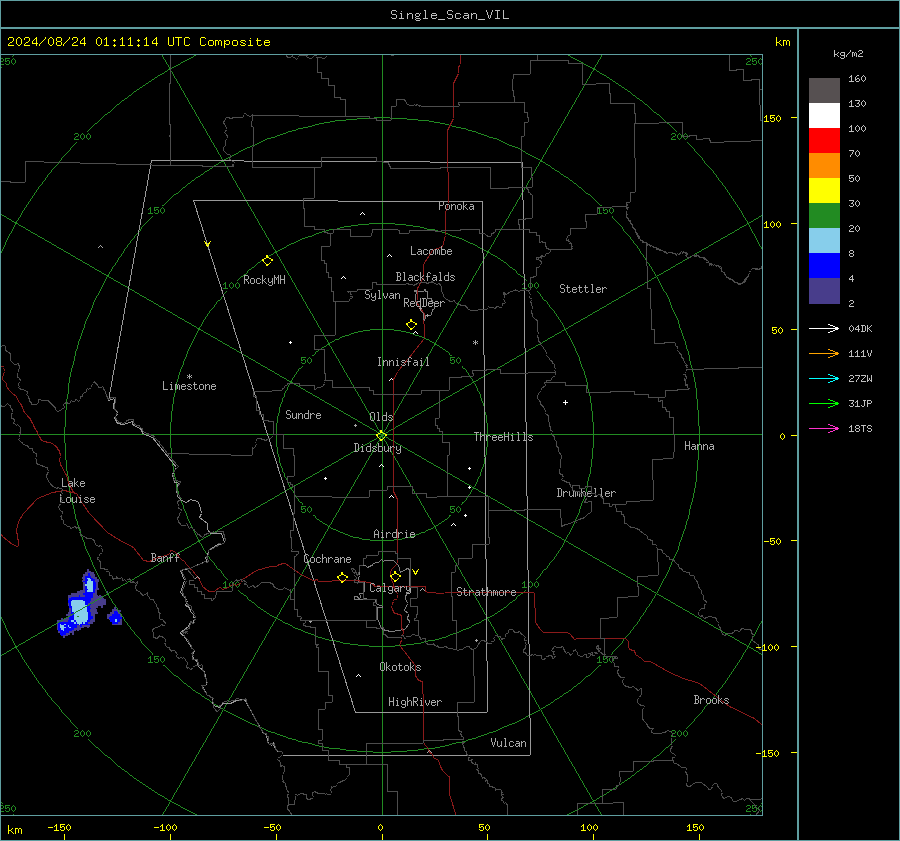Select the grey 160 kg/m2 color swatch
Screen dimensions: 900x841
click(824, 91)
